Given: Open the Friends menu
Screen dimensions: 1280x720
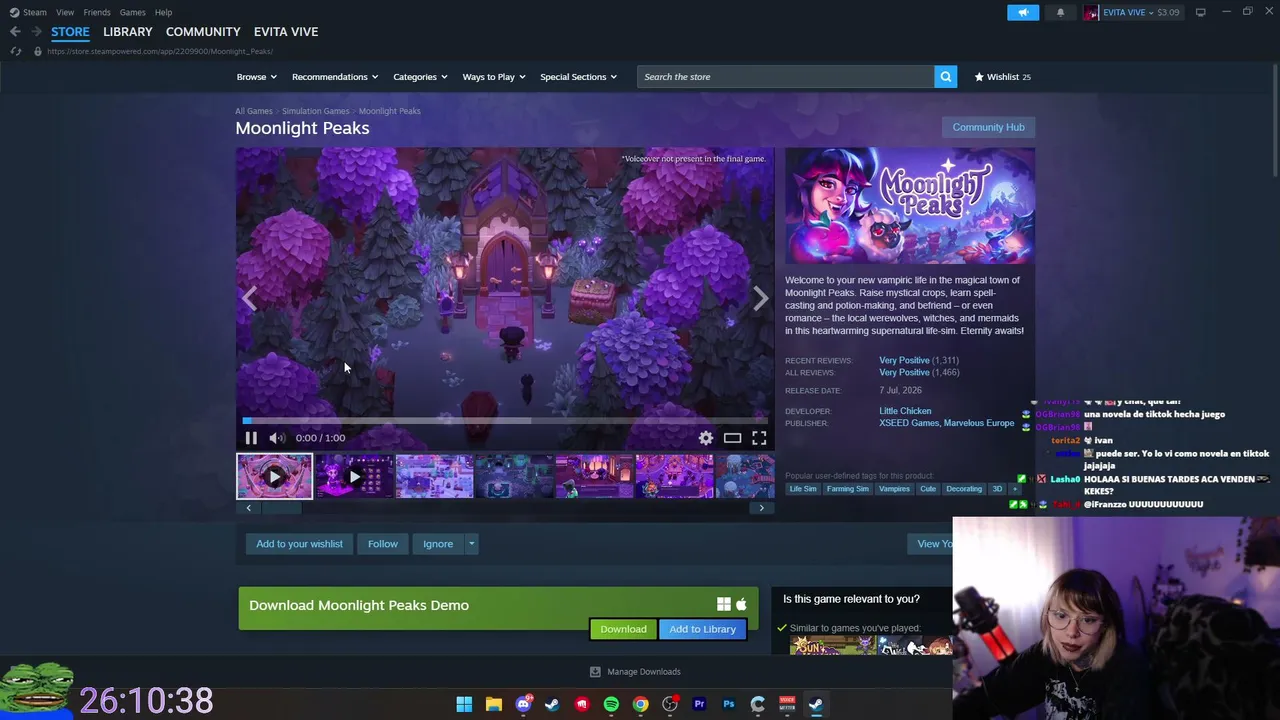Looking at the screenshot, I should (97, 12).
